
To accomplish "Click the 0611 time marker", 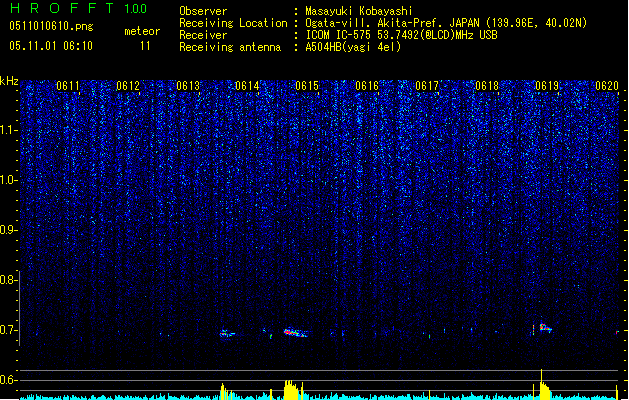I will click(68, 86).
